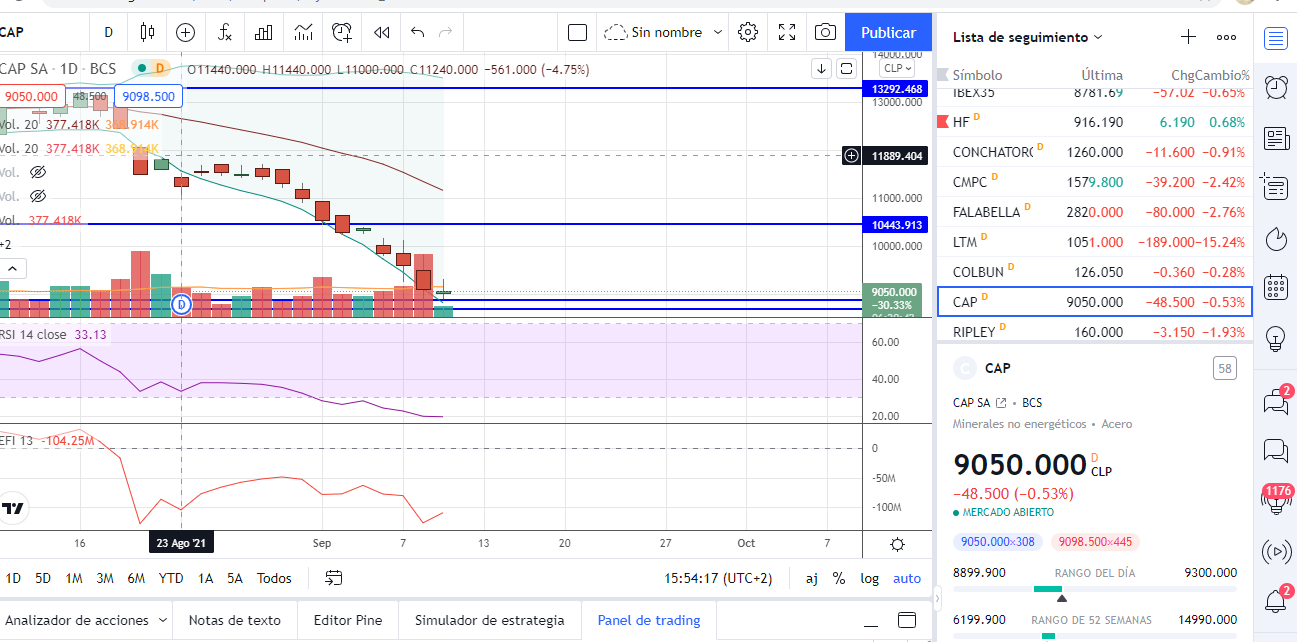Click the 'Rango de 52 semanas' bar
Image resolution: width=1297 pixels, height=642 pixels.
pyautogui.click(x=1094, y=636)
